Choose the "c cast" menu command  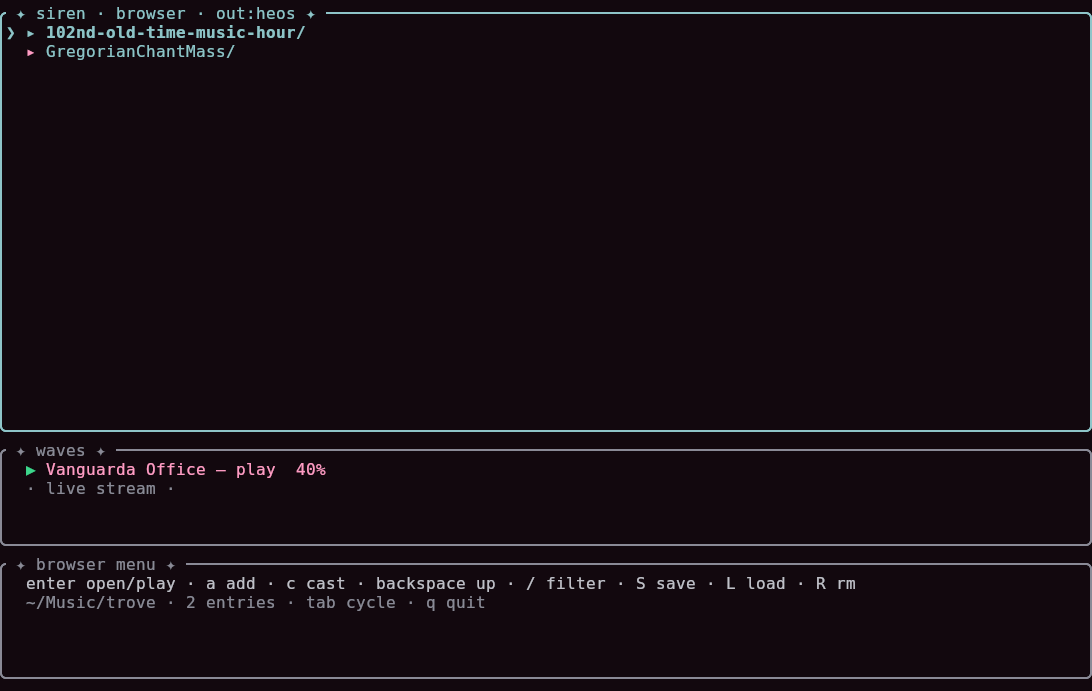click(315, 584)
